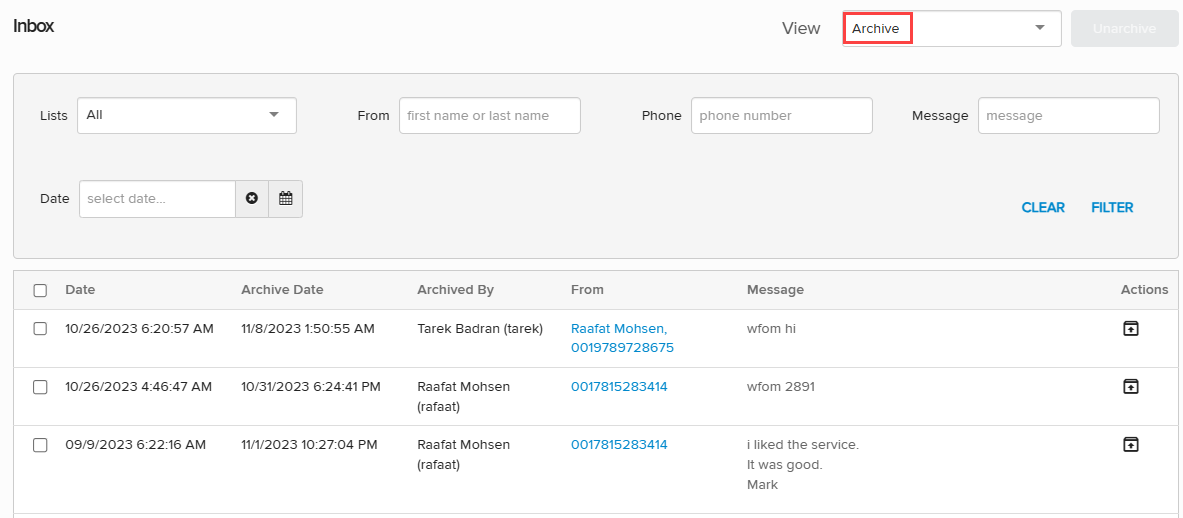Click the disabled Unarchive button
This screenshot has height=518, width=1183.
pos(1124,29)
